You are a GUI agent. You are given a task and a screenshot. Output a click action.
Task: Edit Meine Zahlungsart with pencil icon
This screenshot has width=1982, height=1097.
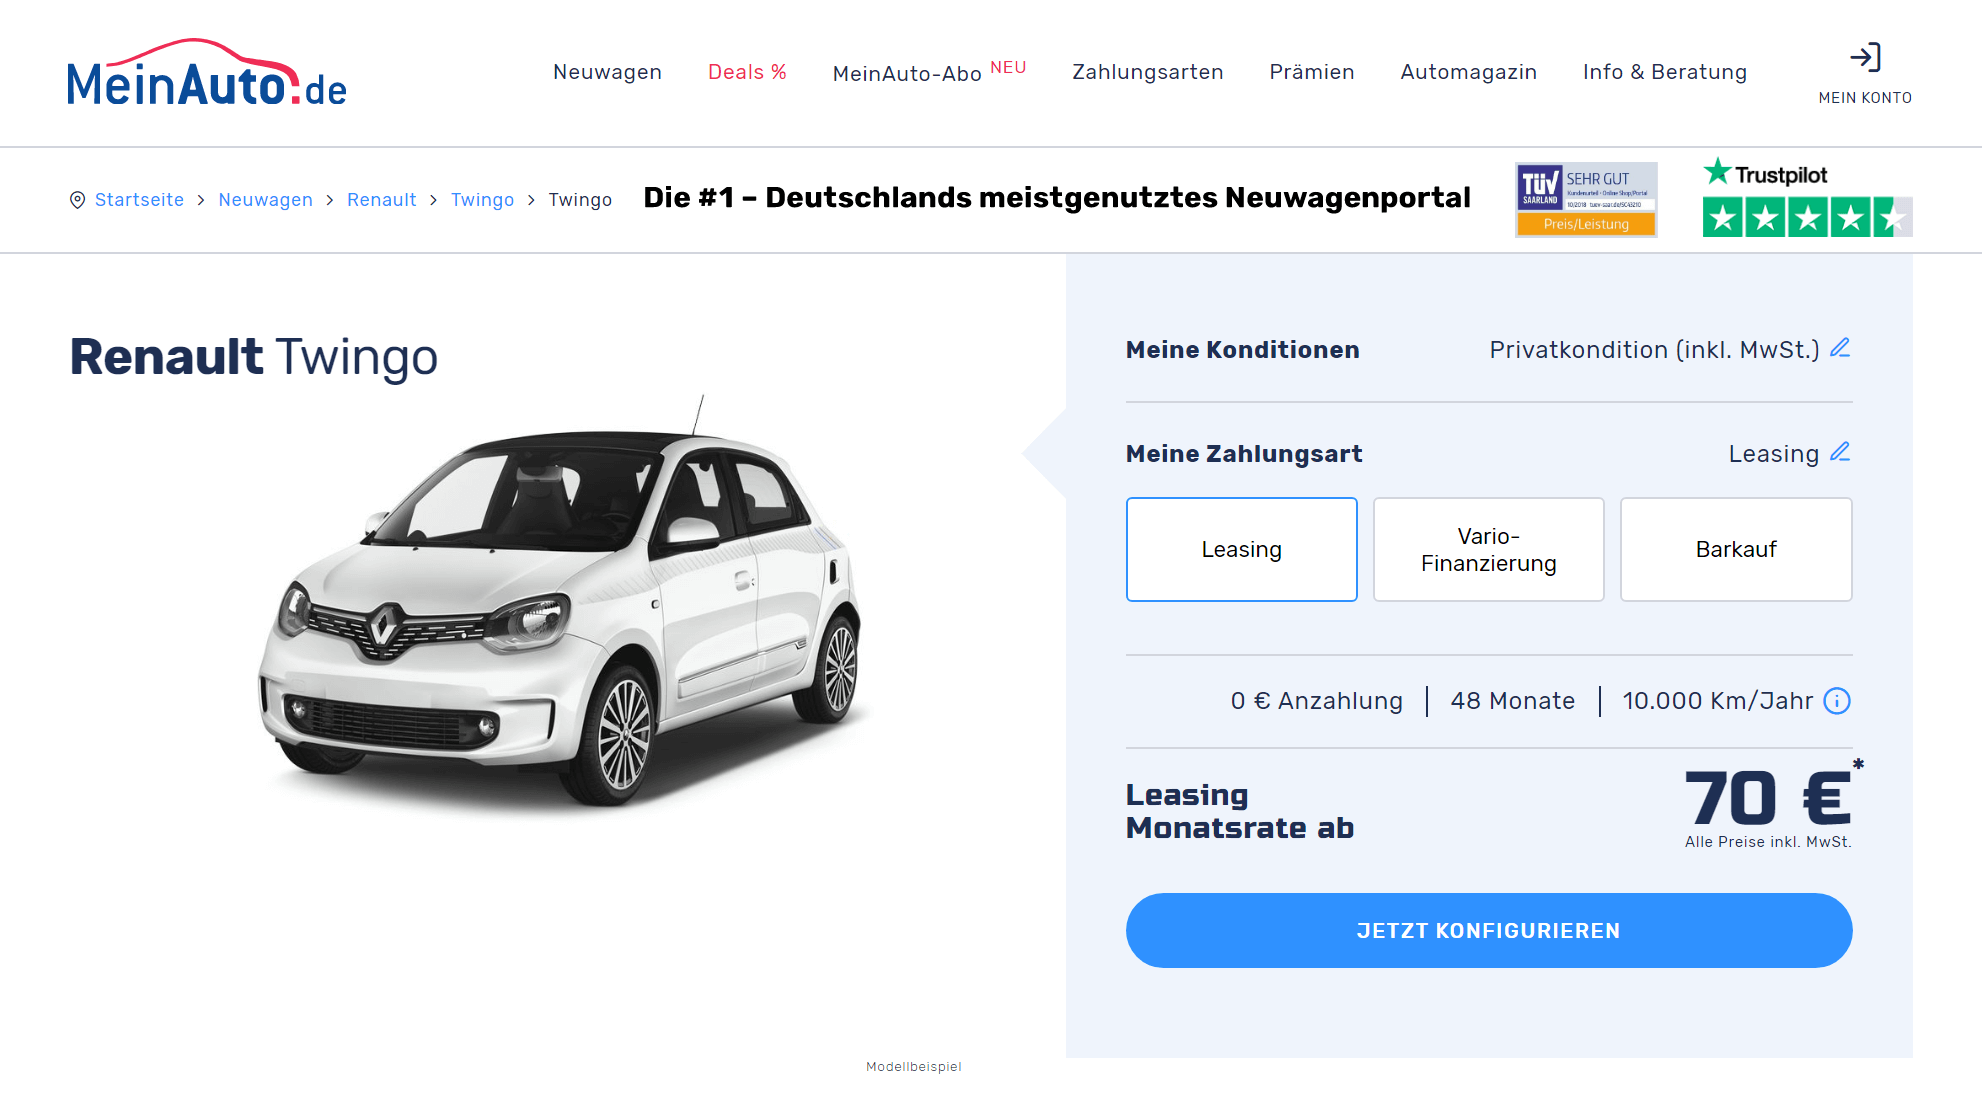tap(1840, 452)
